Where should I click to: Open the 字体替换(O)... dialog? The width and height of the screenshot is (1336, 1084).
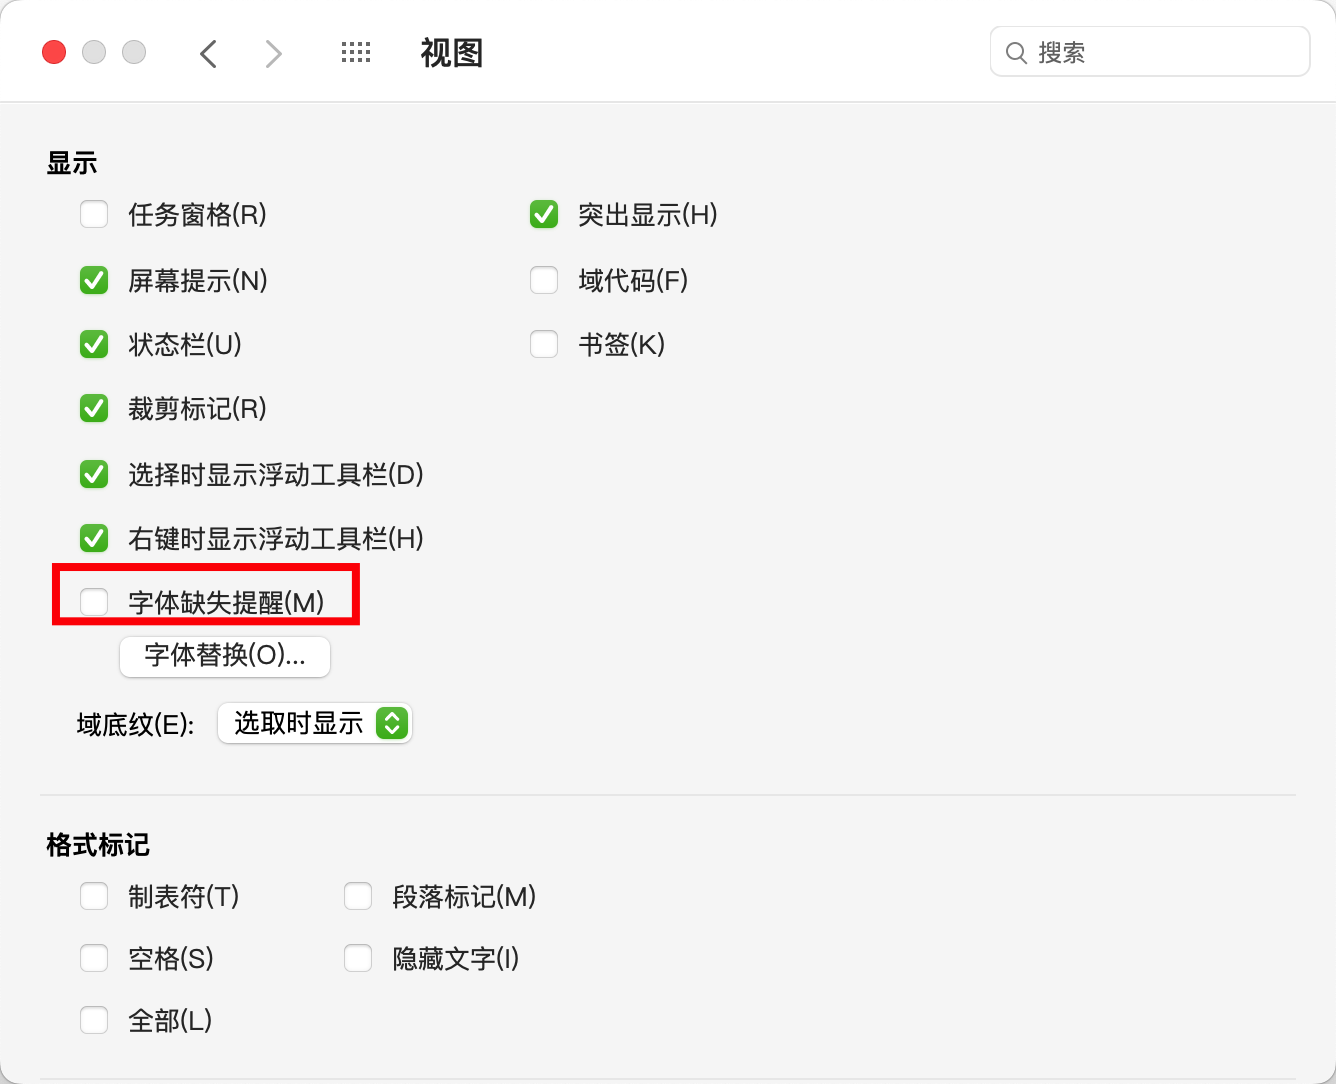click(x=225, y=656)
